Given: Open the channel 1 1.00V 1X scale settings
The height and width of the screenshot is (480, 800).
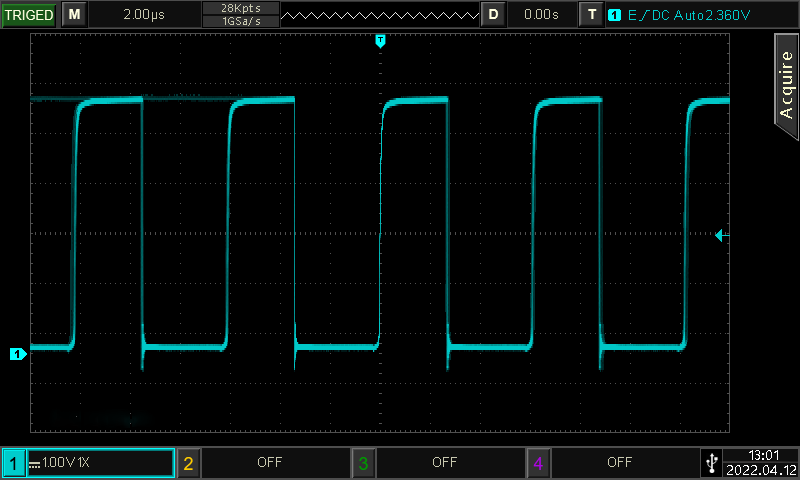Looking at the screenshot, I should coord(100,463).
